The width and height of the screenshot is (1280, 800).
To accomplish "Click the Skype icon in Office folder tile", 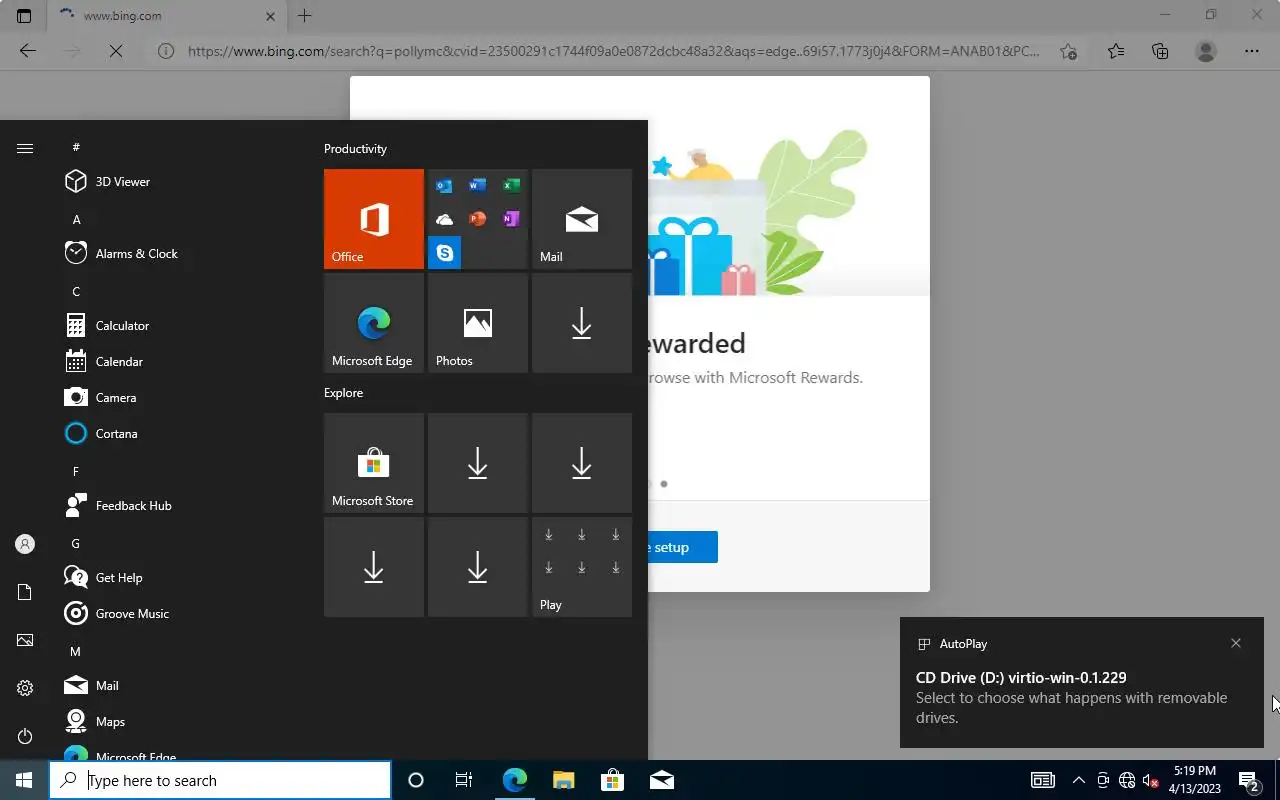I will [444, 253].
